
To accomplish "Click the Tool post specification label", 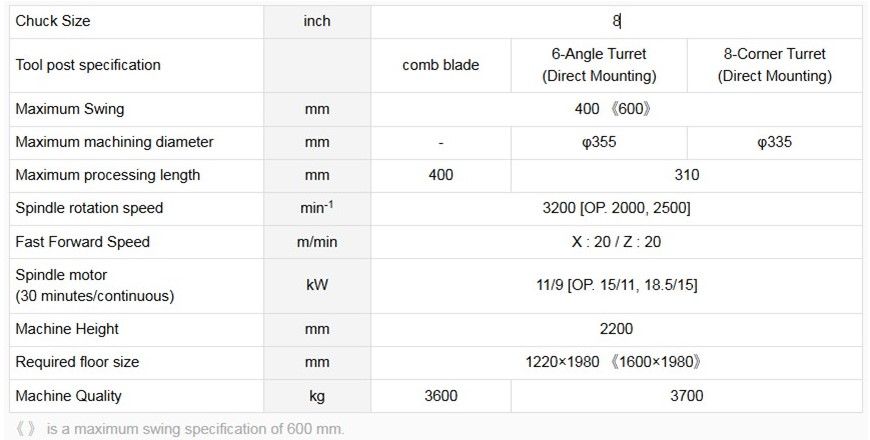I will [88, 65].
